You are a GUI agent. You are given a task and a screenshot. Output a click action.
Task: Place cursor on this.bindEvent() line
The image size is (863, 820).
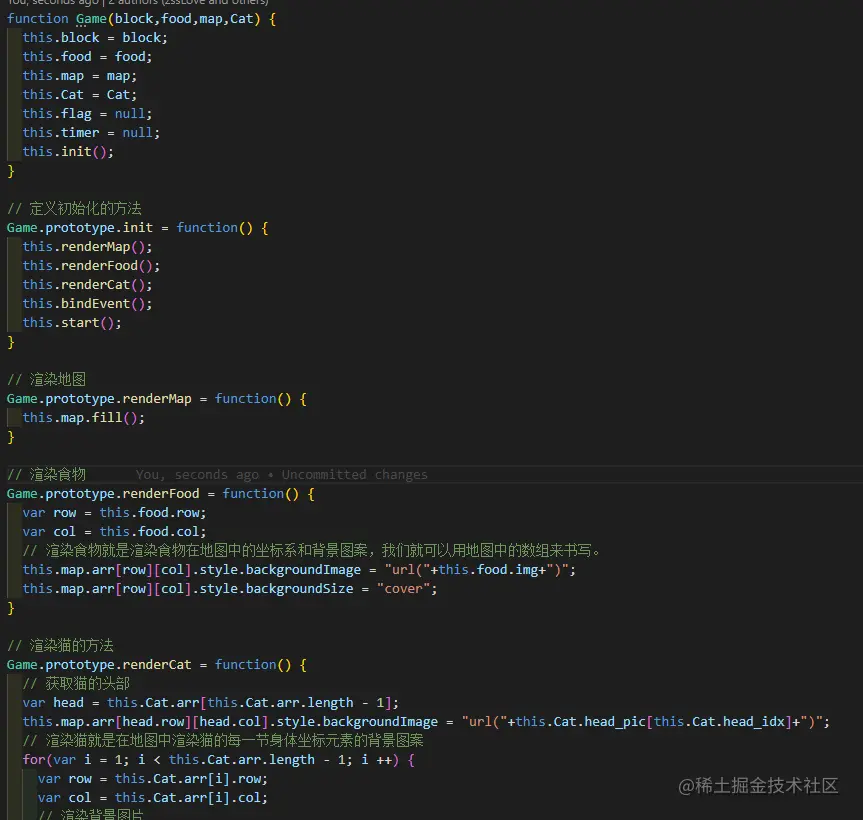84,303
